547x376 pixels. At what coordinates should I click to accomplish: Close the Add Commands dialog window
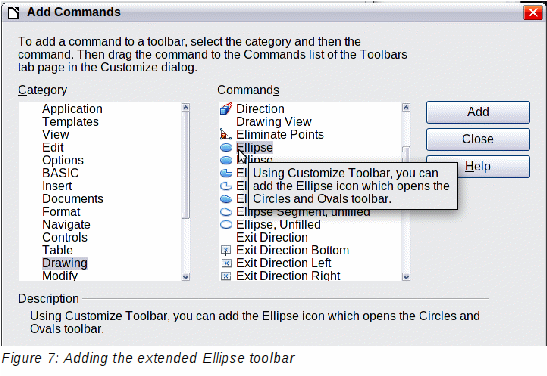[533, 13]
